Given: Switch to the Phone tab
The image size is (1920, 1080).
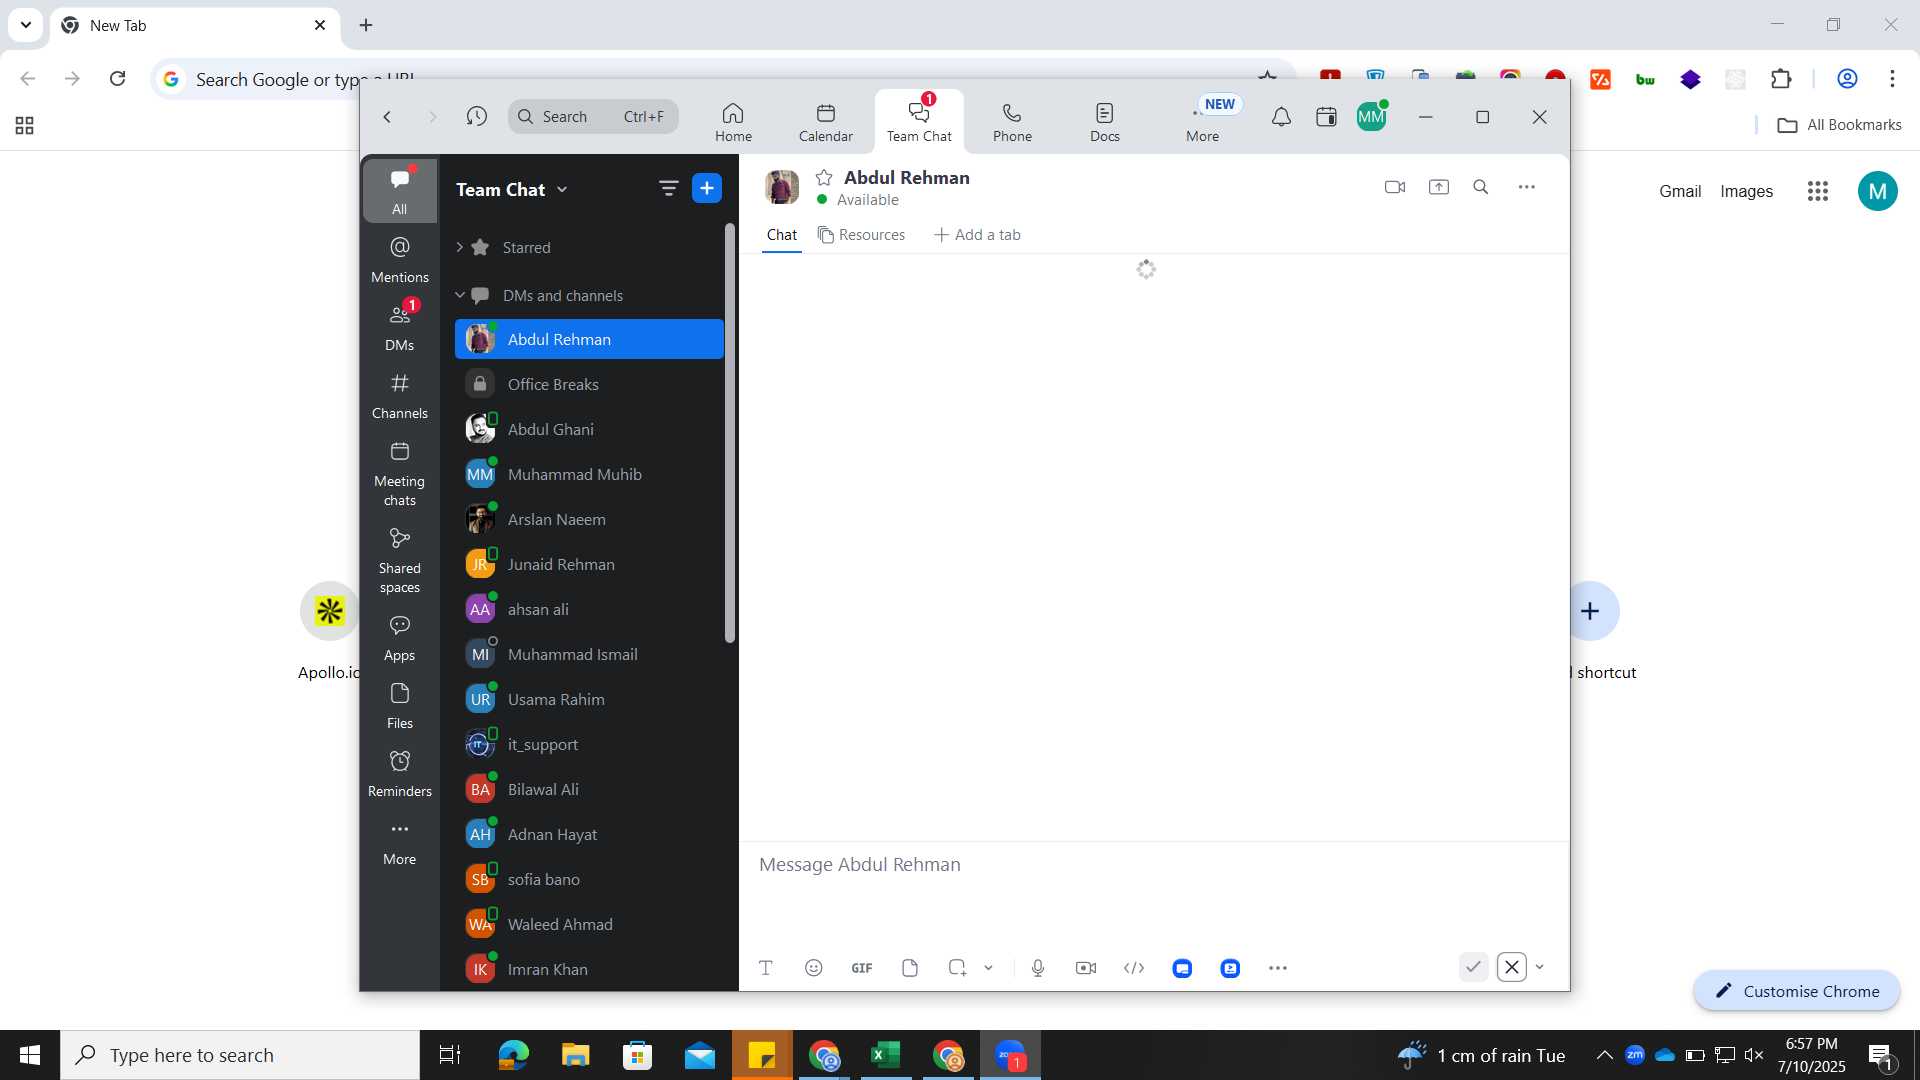Looking at the screenshot, I should click(x=1012, y=122).
